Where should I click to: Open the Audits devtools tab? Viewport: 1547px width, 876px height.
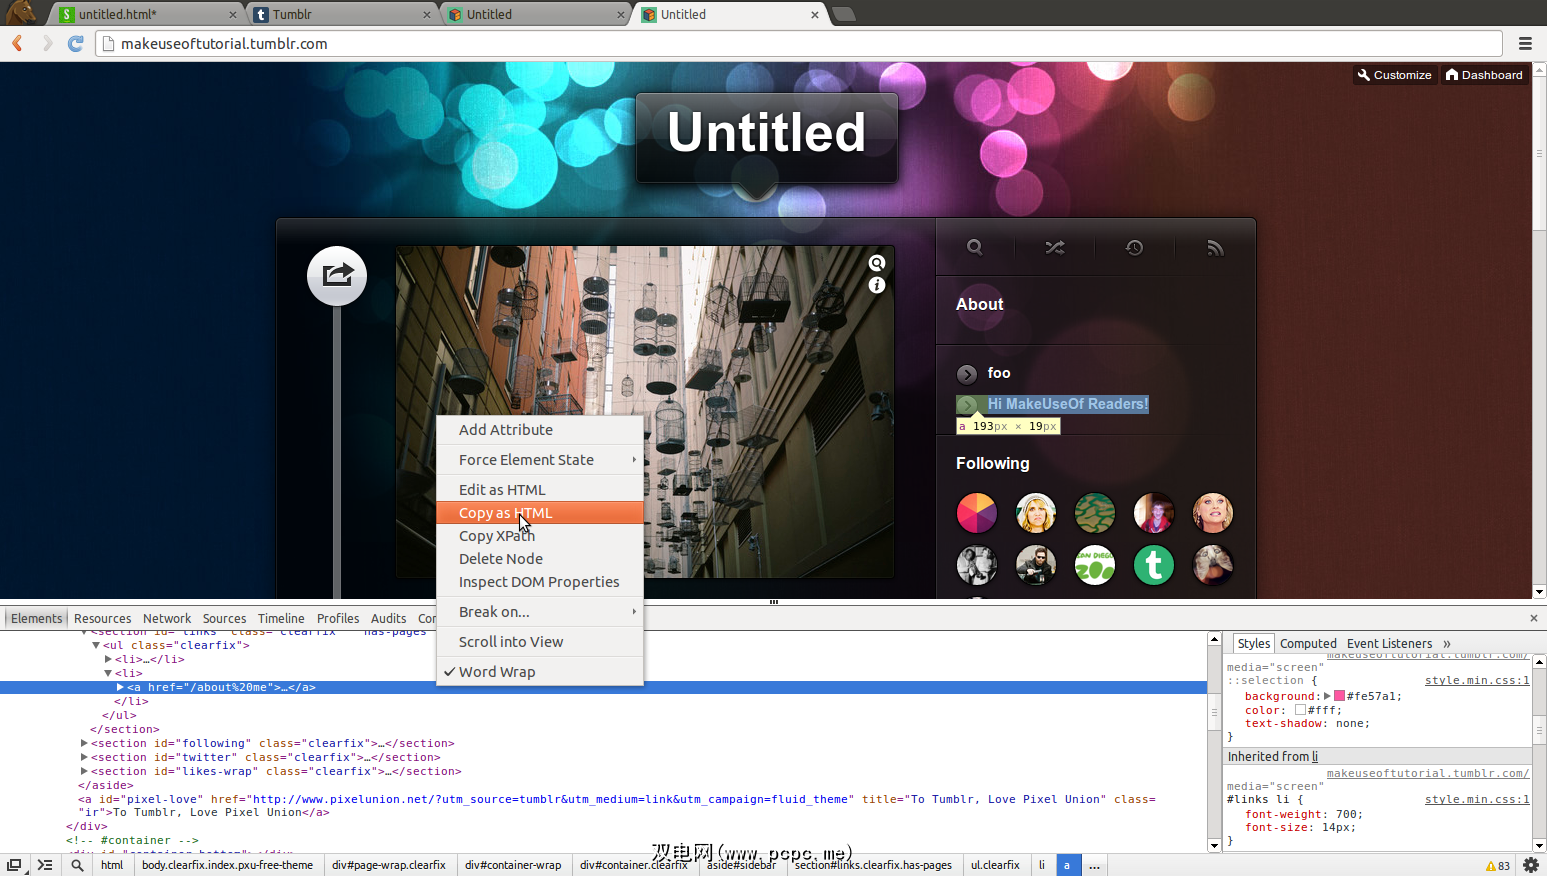pyautogui.click(x=388, y=619)
